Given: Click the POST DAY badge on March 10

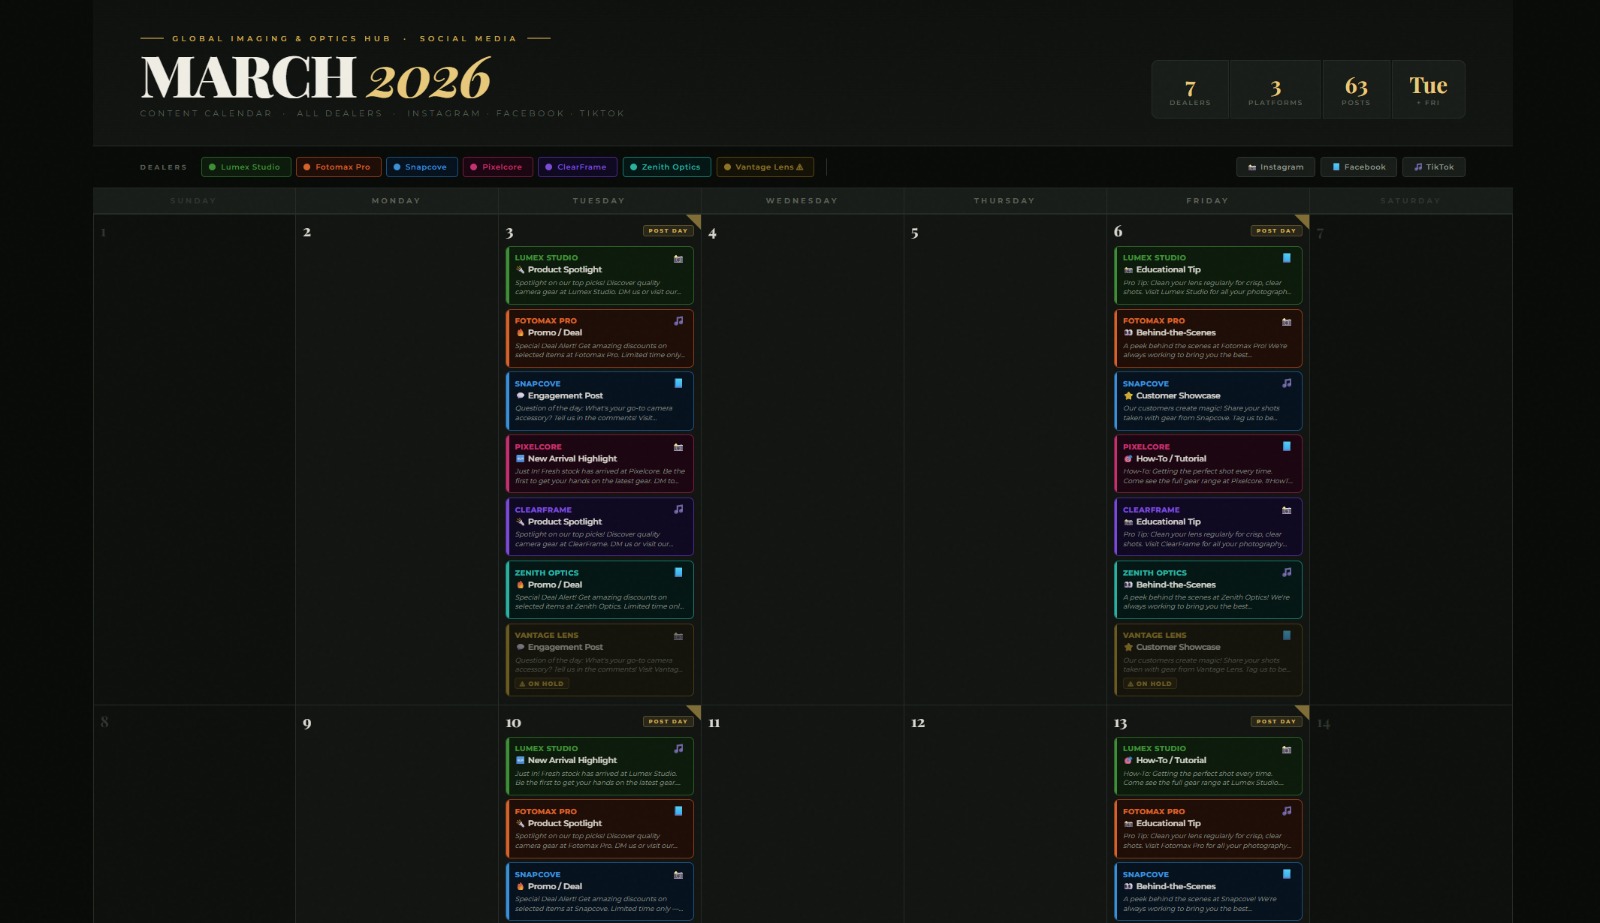Looking at the screenshot, I should 668,721.
